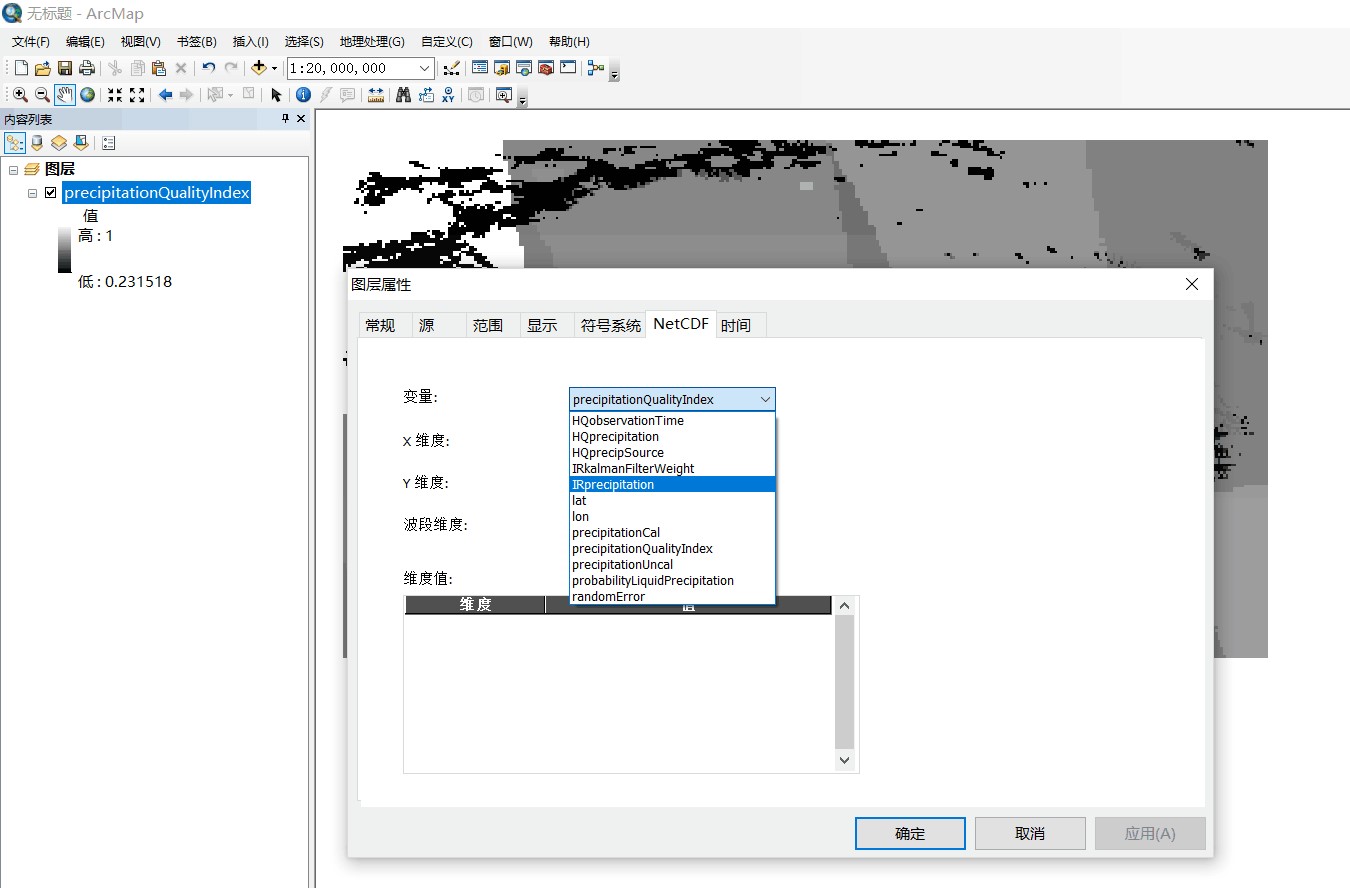Create Viewer Window tool
The width and height of the screenshot is (1350, 888).
point(503,95)
